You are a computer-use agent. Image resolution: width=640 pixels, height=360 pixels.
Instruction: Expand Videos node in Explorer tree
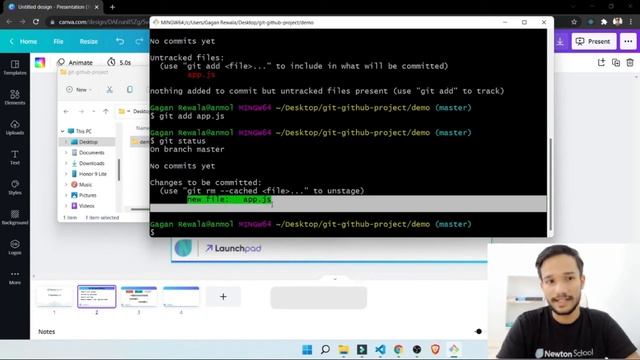click(x=66, y=206)
